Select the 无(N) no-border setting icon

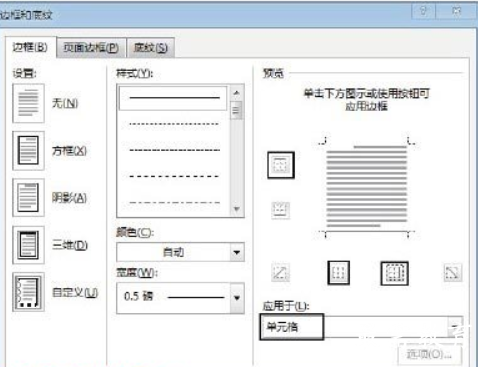pyautogui.click(x=28, y=103)
